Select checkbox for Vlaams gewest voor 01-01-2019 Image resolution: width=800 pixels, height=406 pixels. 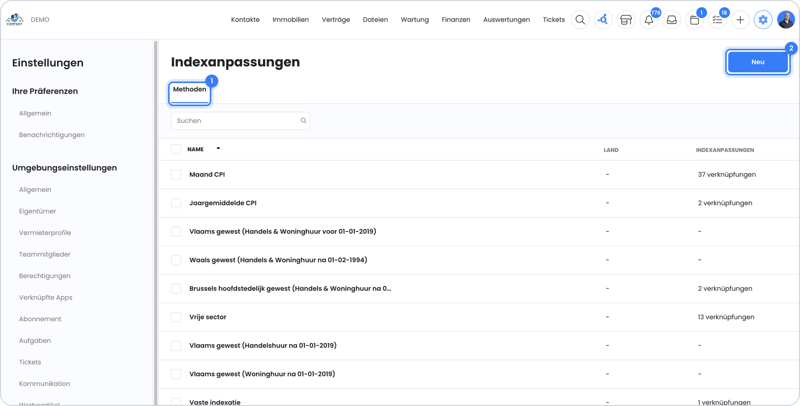(x=176, y=232)
